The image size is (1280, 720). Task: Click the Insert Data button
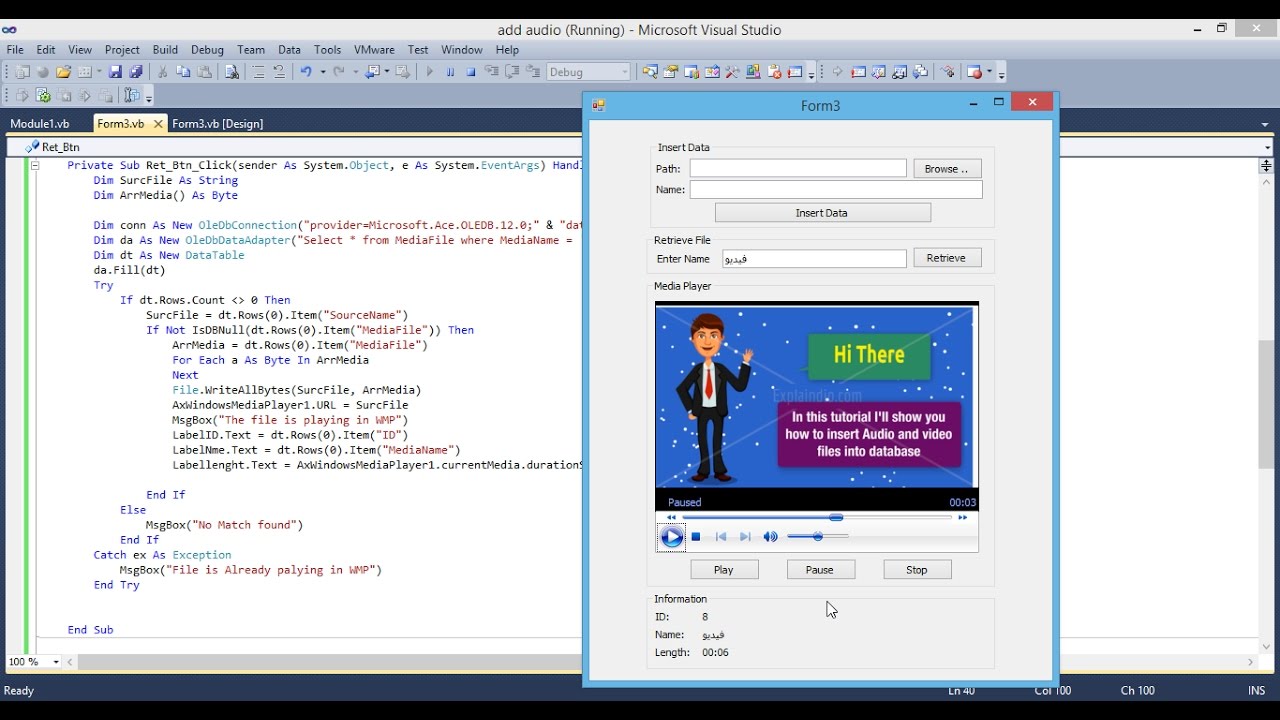pyautogui.click(x=822, y=213)
